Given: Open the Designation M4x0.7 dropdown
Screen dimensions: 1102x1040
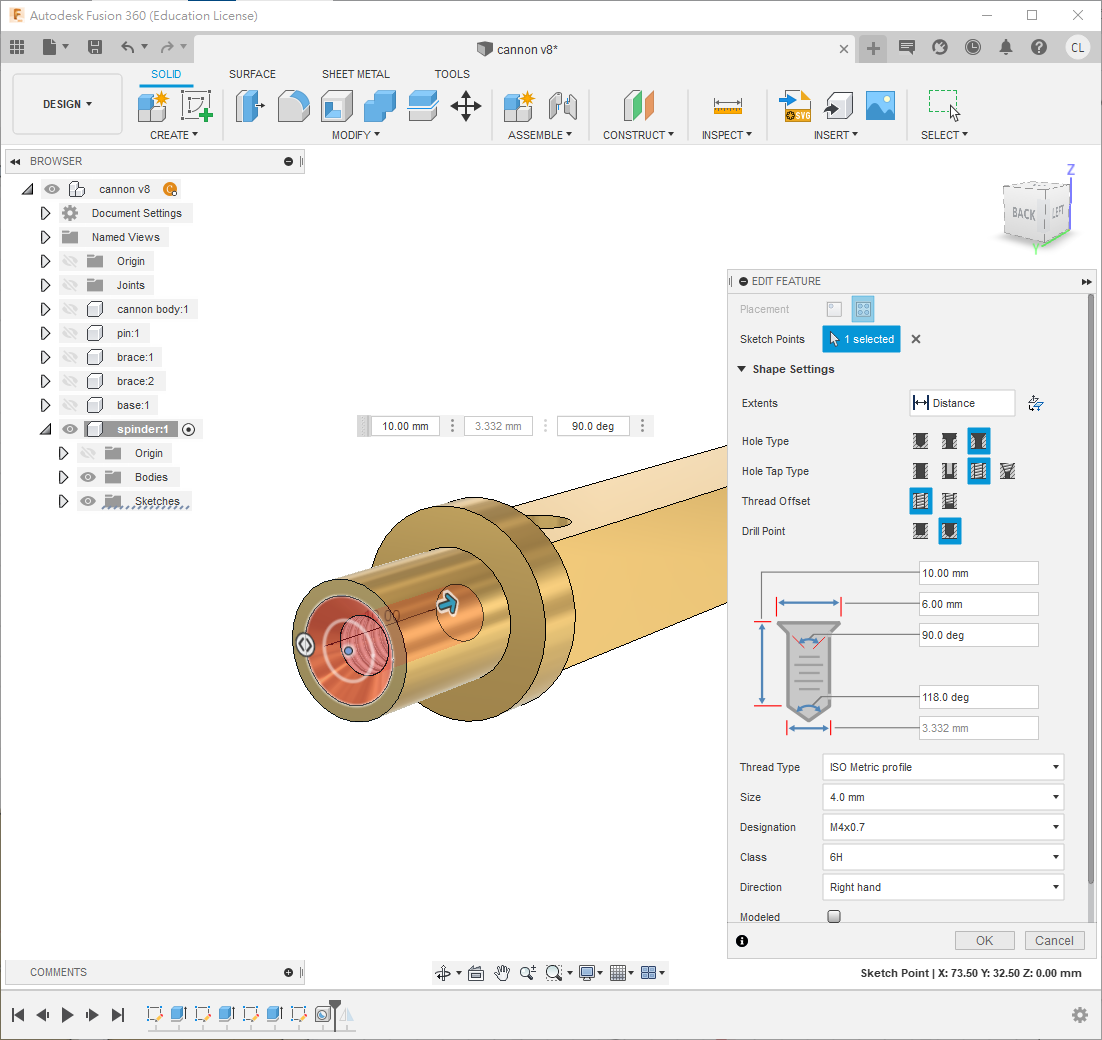Looking at the screenshot, I should tap(942, 827).
